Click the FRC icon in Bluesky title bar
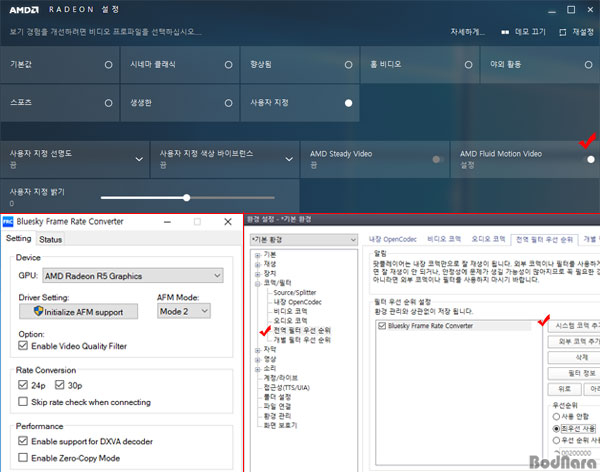 [8, 222]
